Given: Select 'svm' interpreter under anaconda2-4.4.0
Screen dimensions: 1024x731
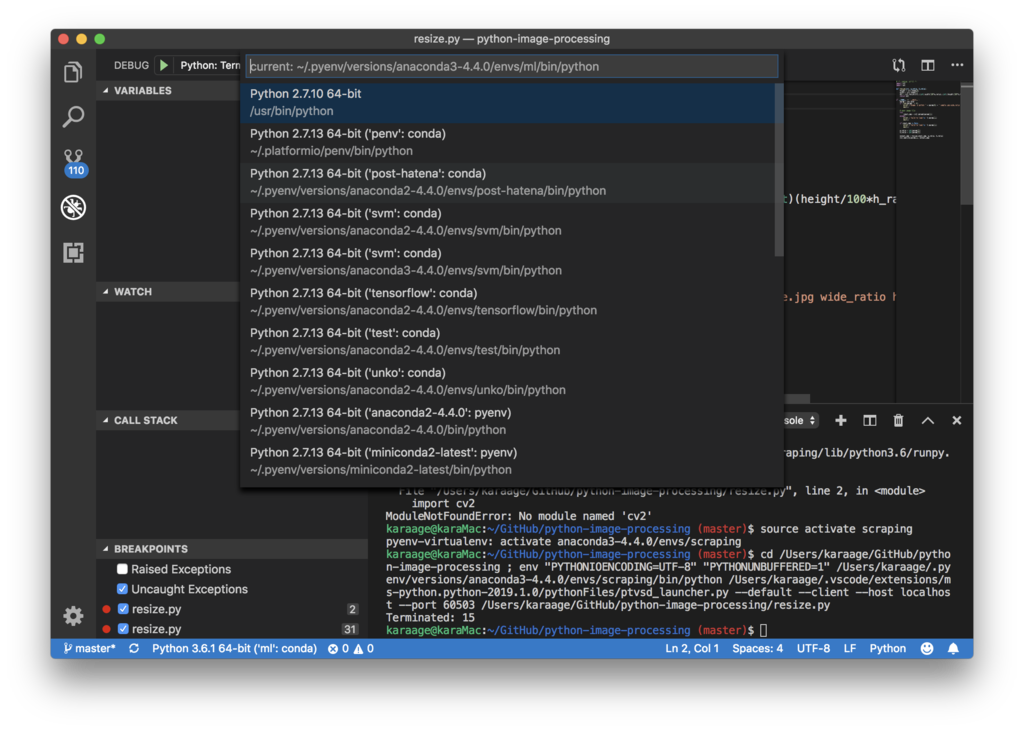Looking at the screenshot, I should pos(508,222).
